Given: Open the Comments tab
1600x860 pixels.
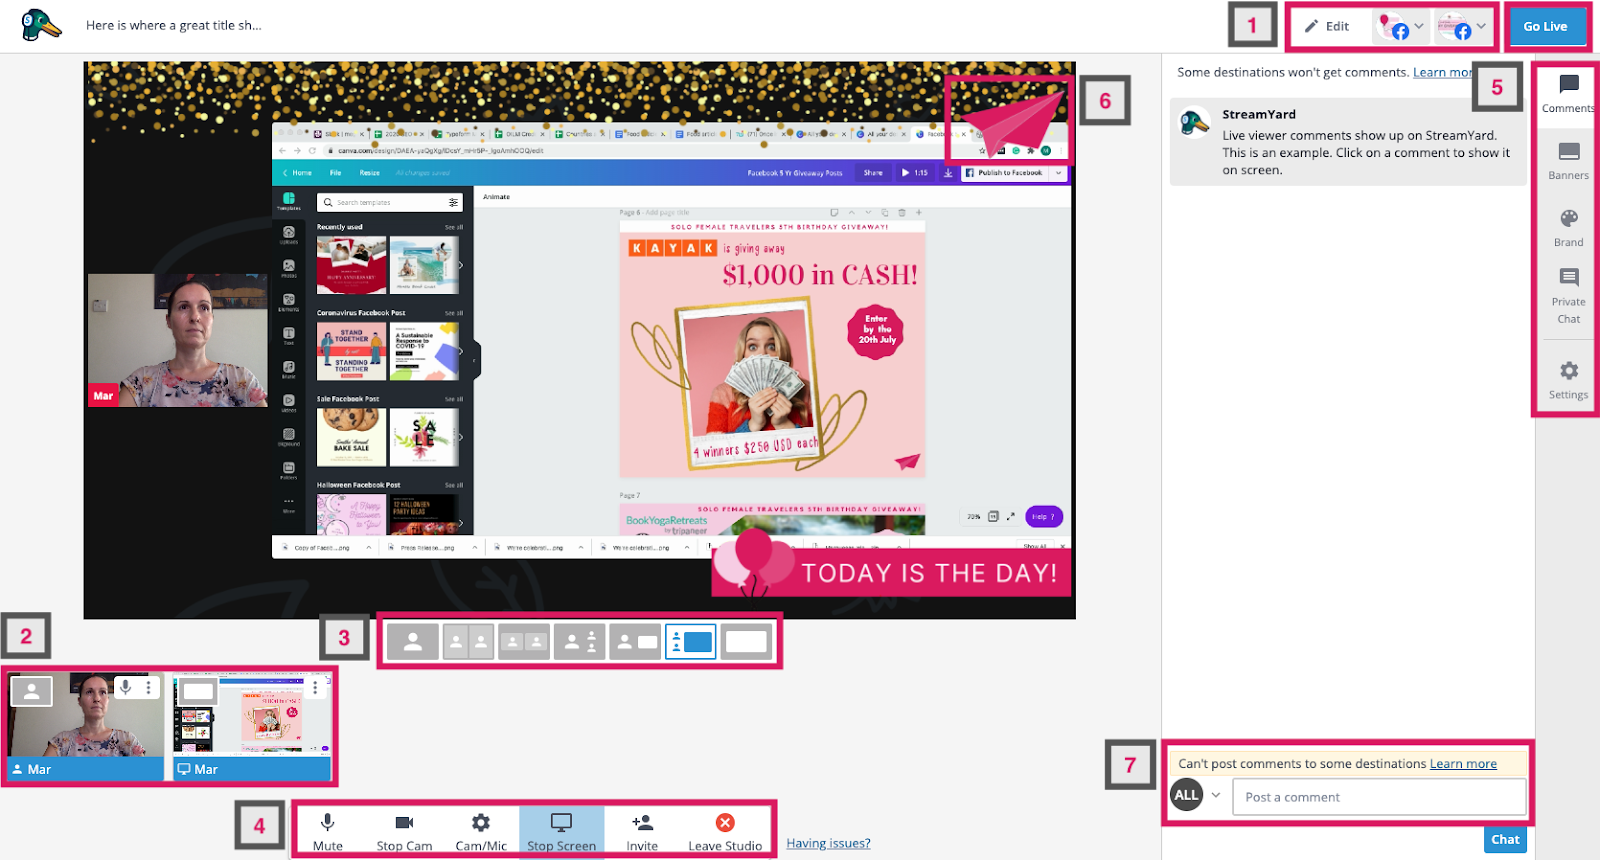Looking at the screenshot, I should tap(1568, 94).
